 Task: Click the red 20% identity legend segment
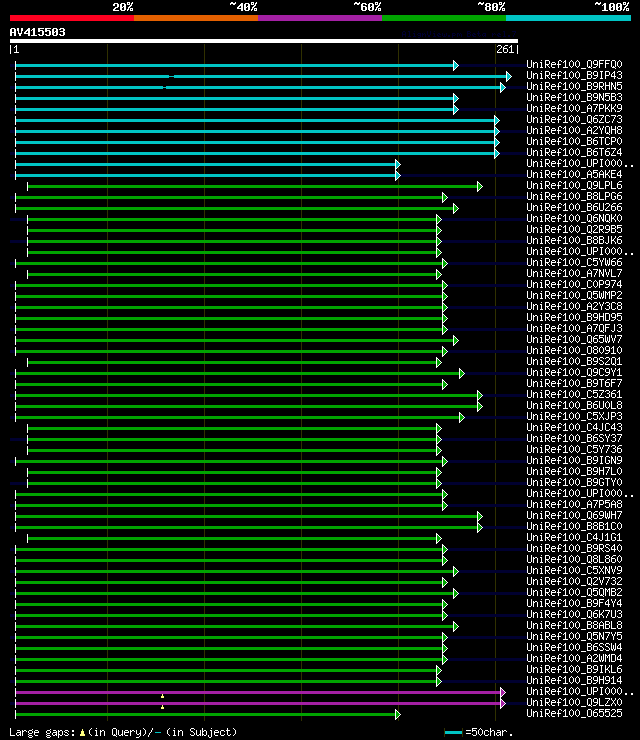(72, 18)
